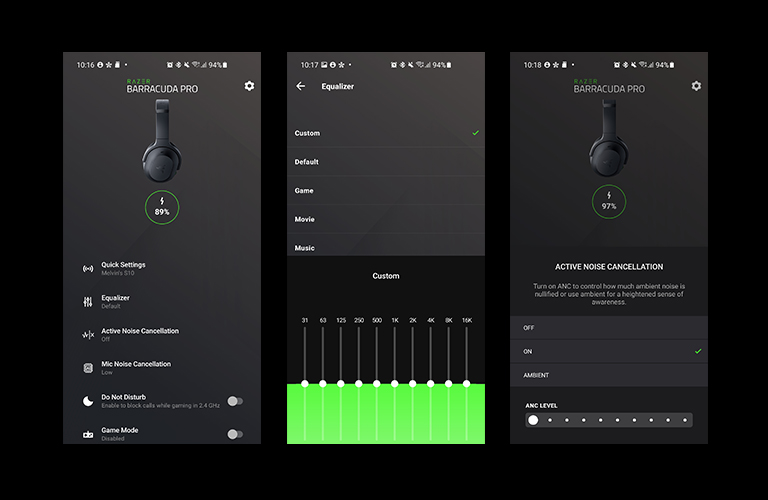Open the Equalizer entry showing Default
The height and width of the screenshot is (500, 768).
[162, 302]
